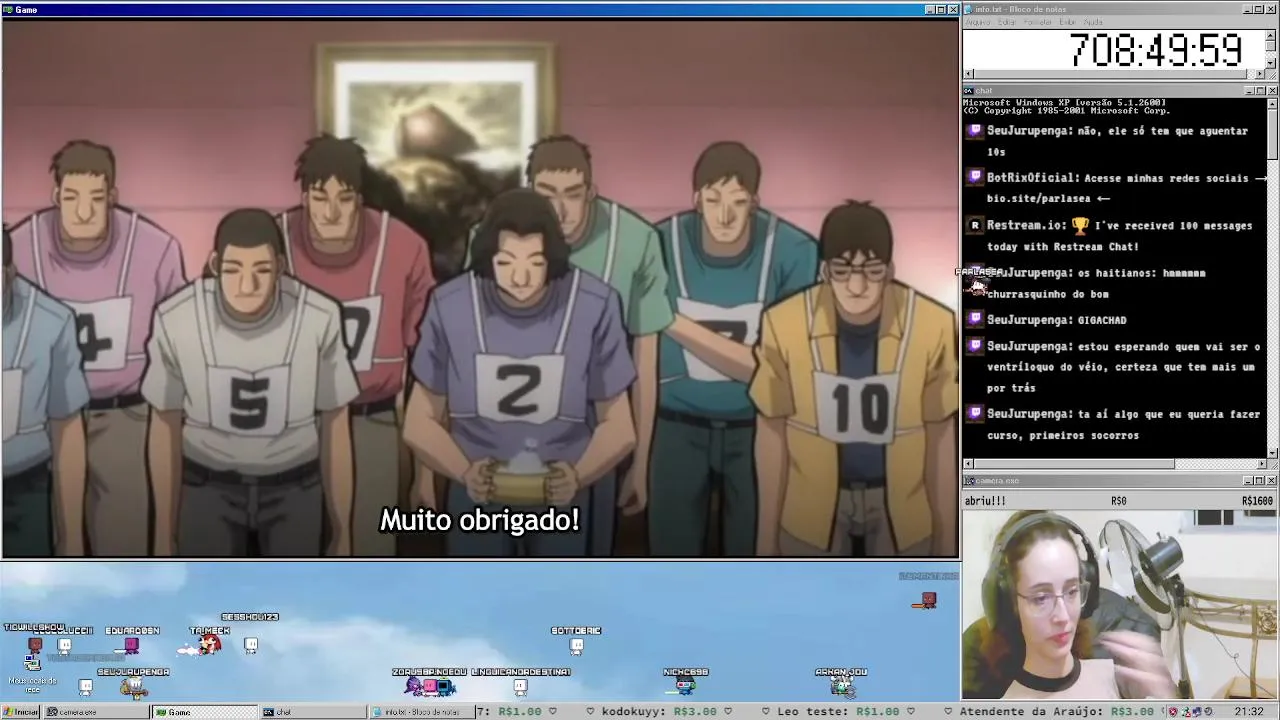Screen dimensions: 1280x720
Task: Click the TAIMEEK red-haired avatar sprite
Action: click(x=208, y=646)
